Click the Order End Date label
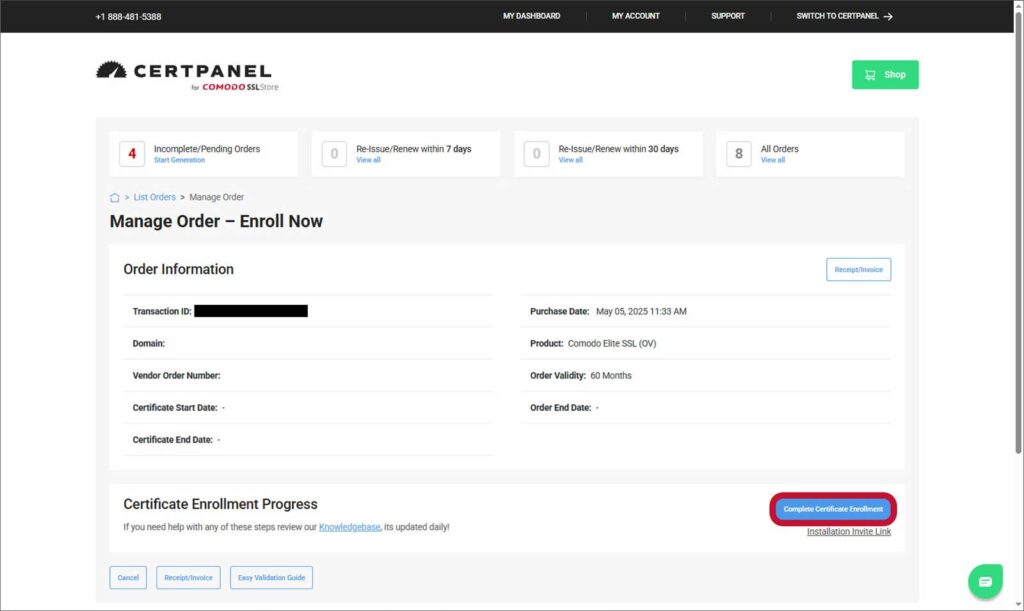 pyautogui.click(x=560, y=407)
